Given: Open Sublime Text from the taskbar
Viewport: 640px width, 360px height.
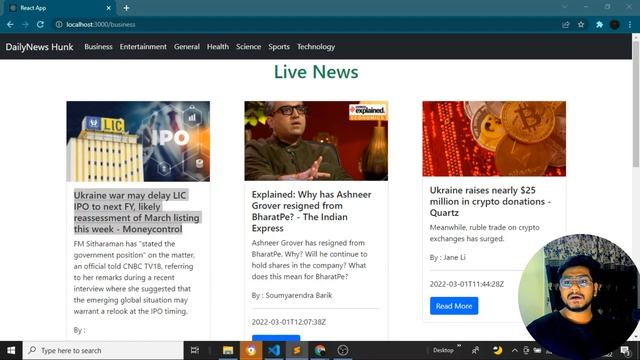Looking at the screenshot, I should (x=297, y=350).
